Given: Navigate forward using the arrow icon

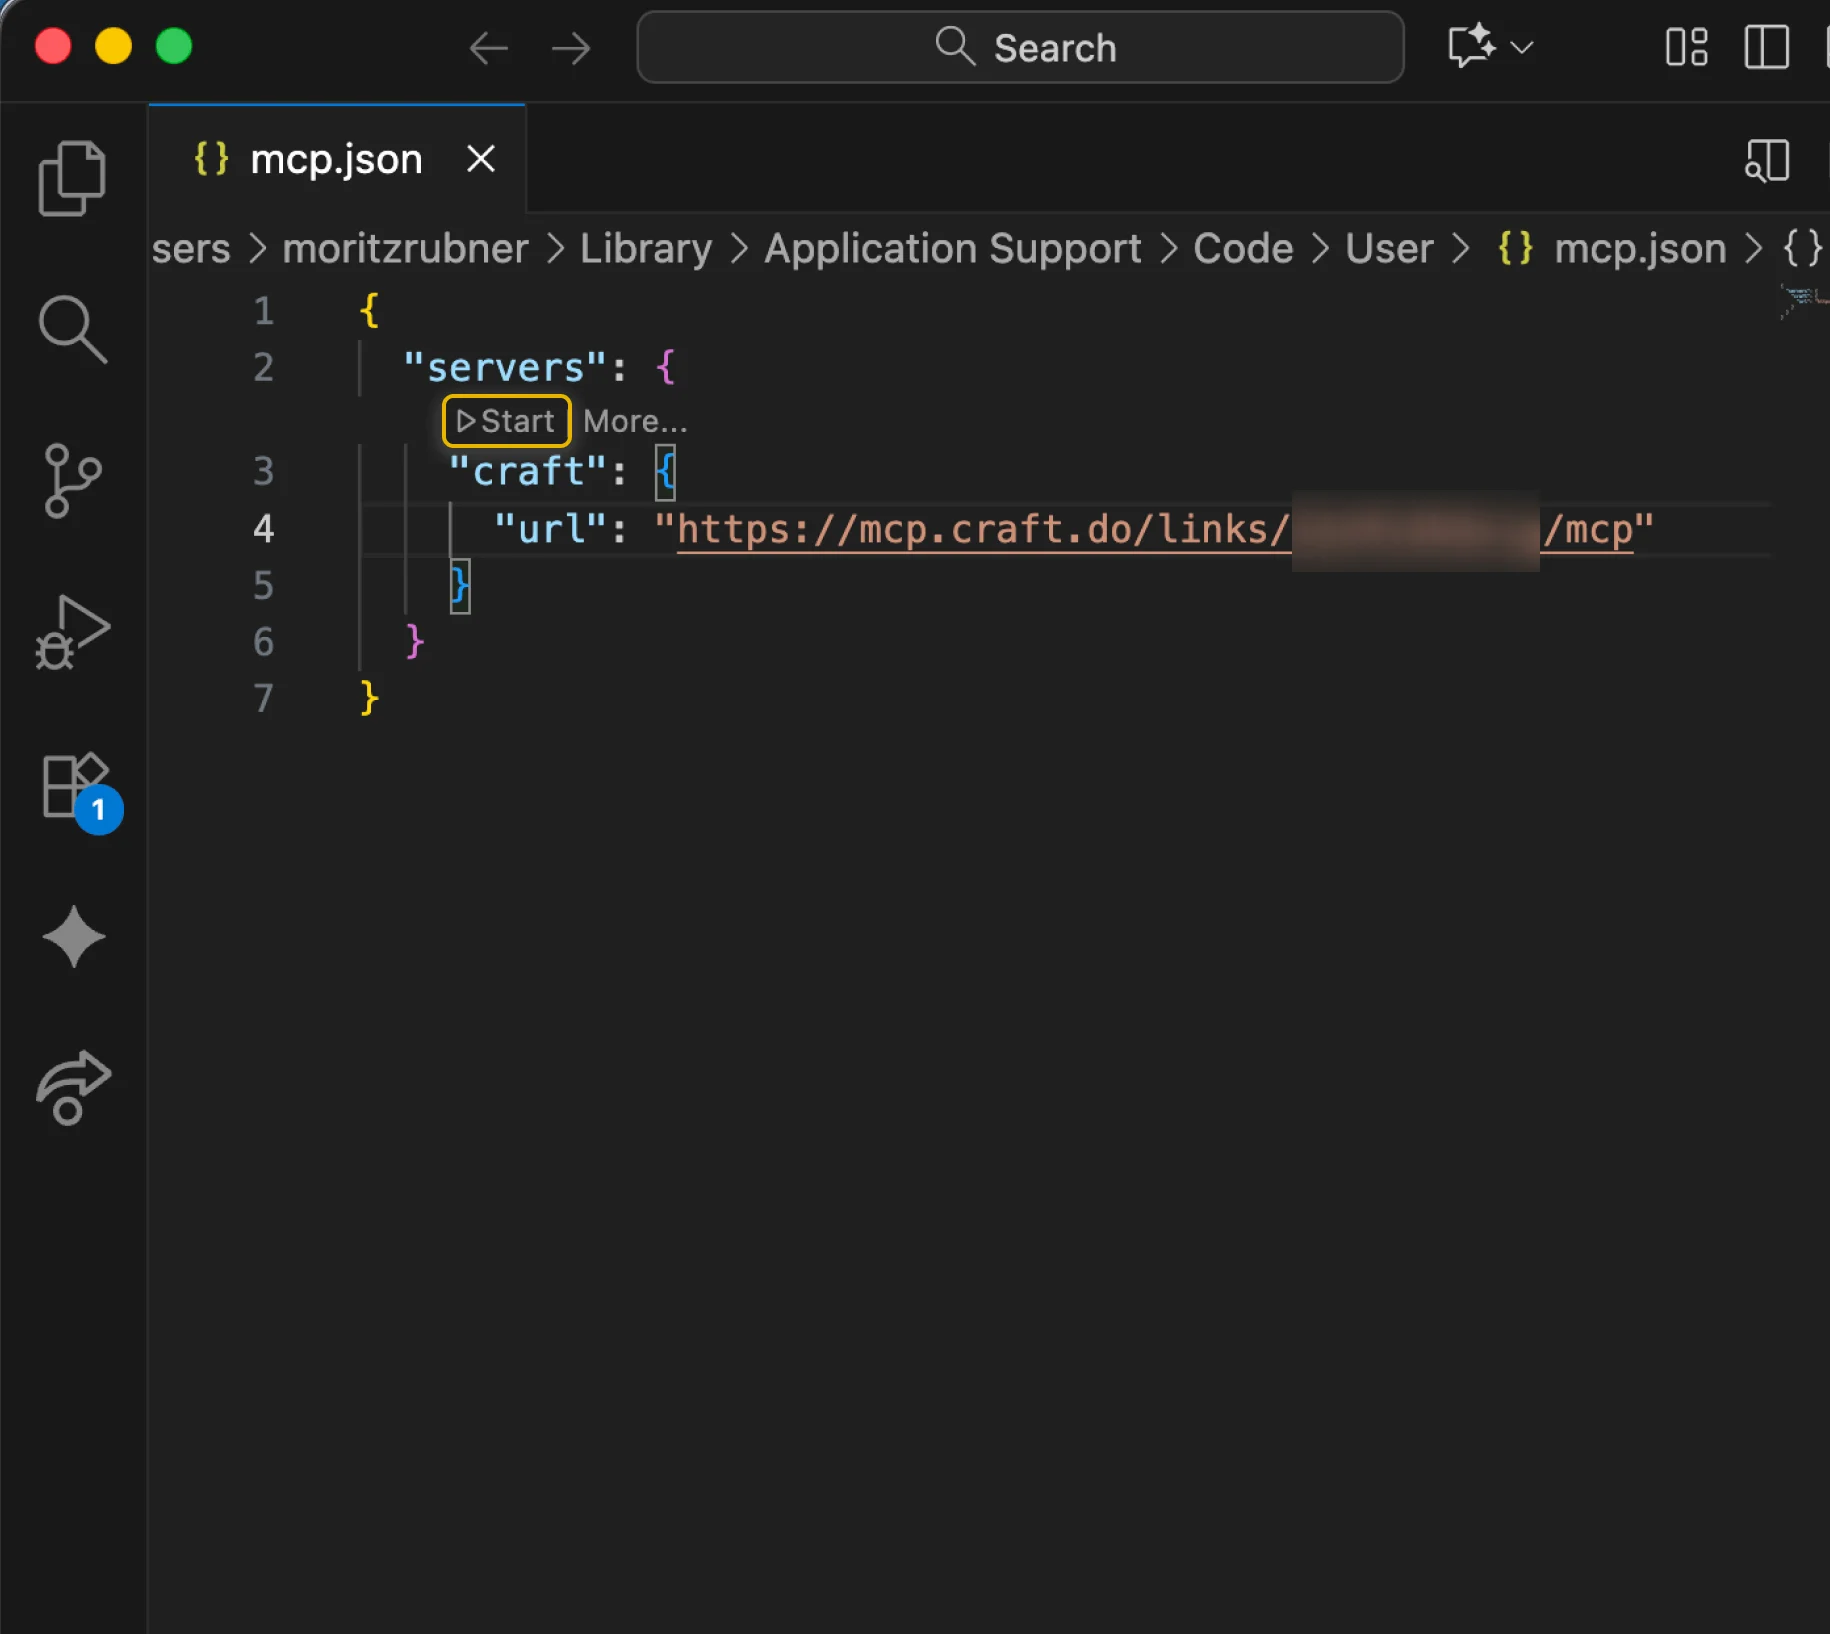Looking at the screenshot, I should point(571,47).
